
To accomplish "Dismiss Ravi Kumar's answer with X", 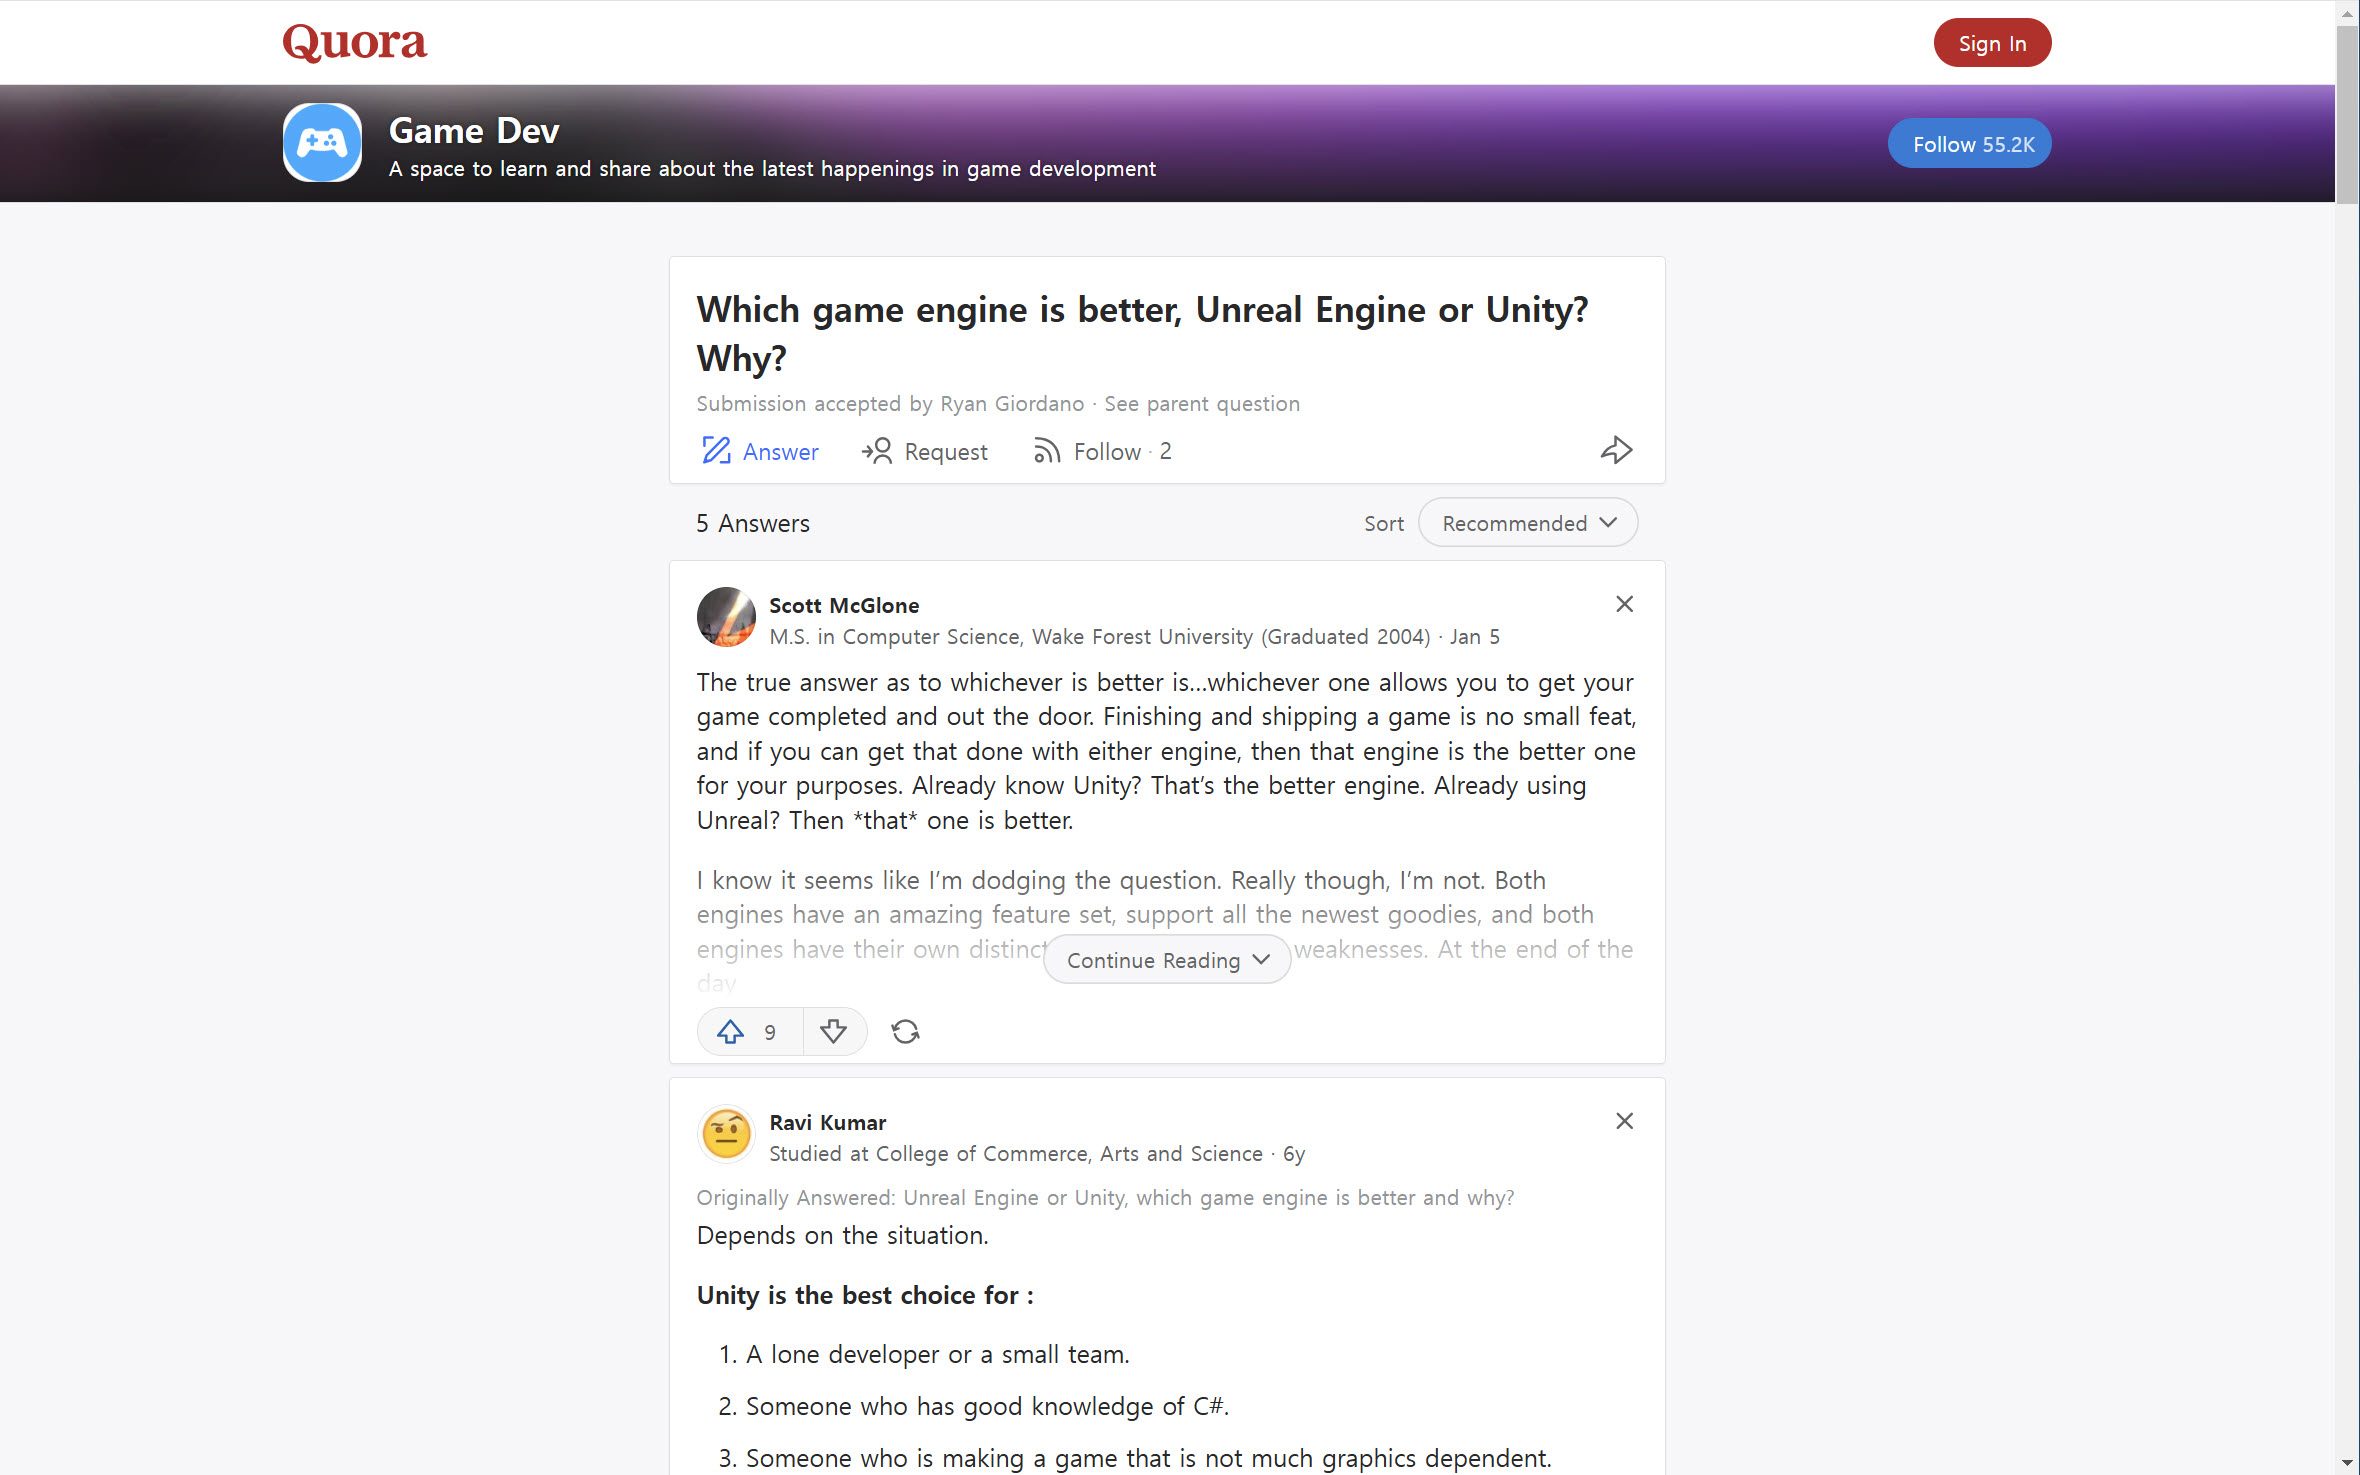I will tap(1624, 1121).
